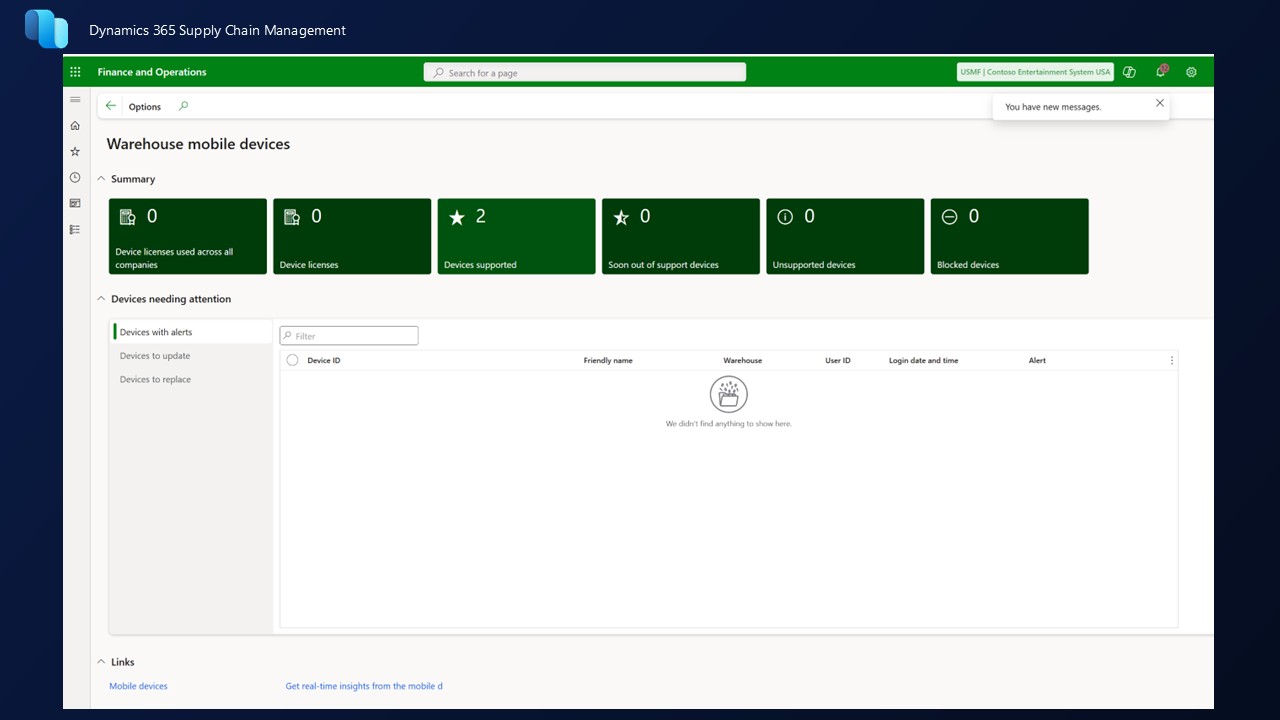The image size is (1280, 720).
Task: Click the Unsupported devices info icon
Action: pos(785,217)
